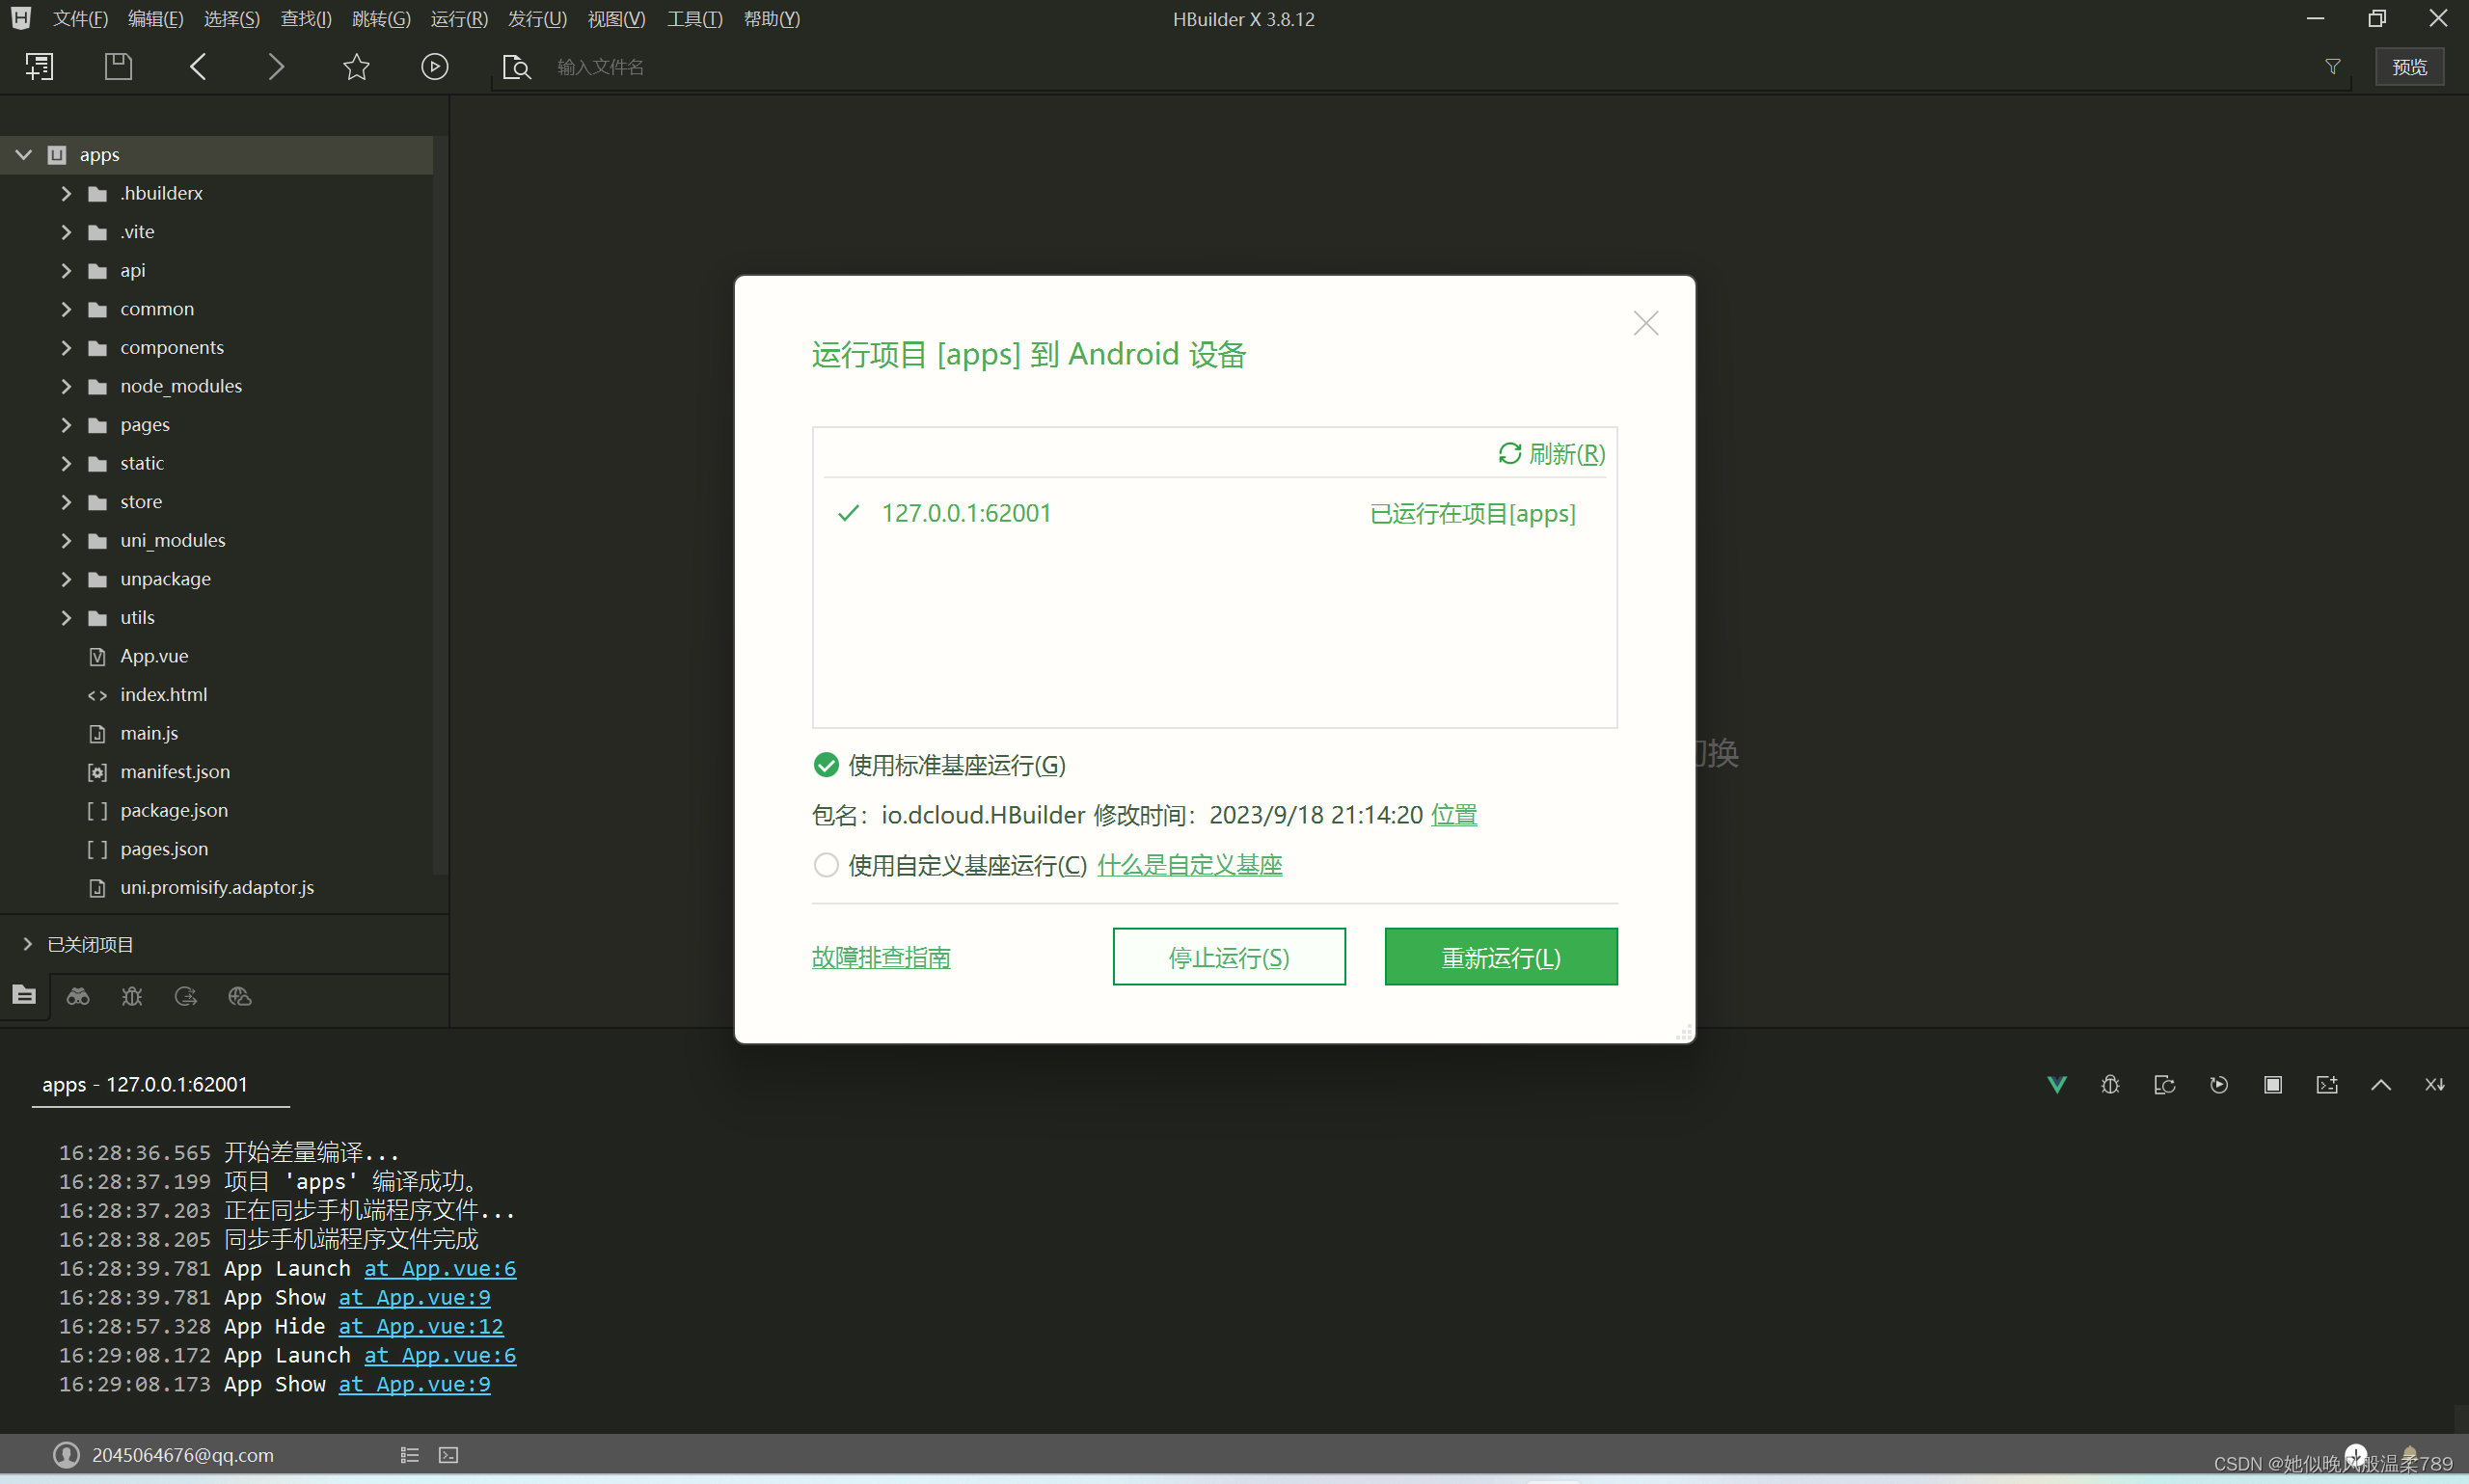Click the stop square icon in console toolbar

pyautogui.click(x=2272, y=1085)
